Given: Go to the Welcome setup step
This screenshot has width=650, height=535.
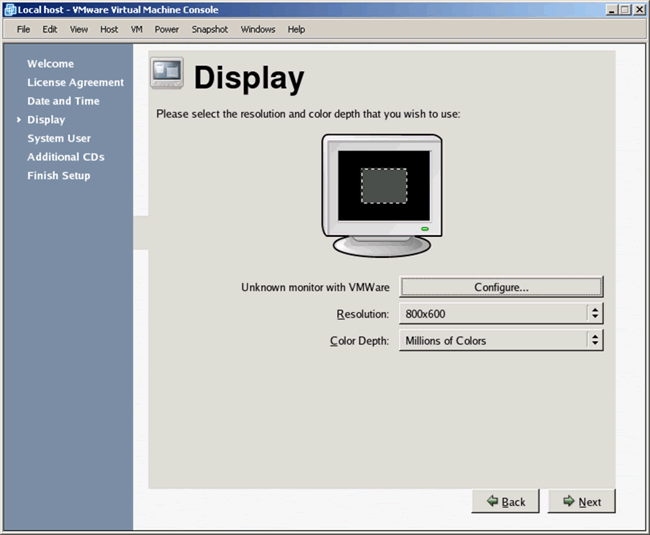Looking at the screenshot, I should coord(50,64).
